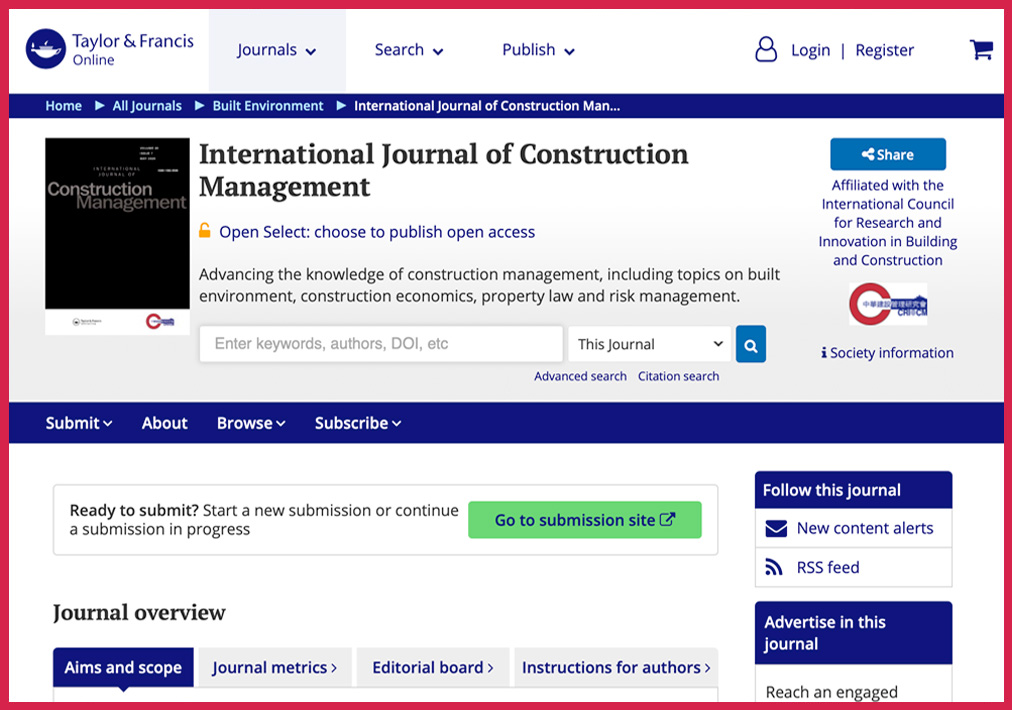This screenshot has width=1012, height=710.
Task: Open the Journal metrics tab
Action: coord(275,667)
